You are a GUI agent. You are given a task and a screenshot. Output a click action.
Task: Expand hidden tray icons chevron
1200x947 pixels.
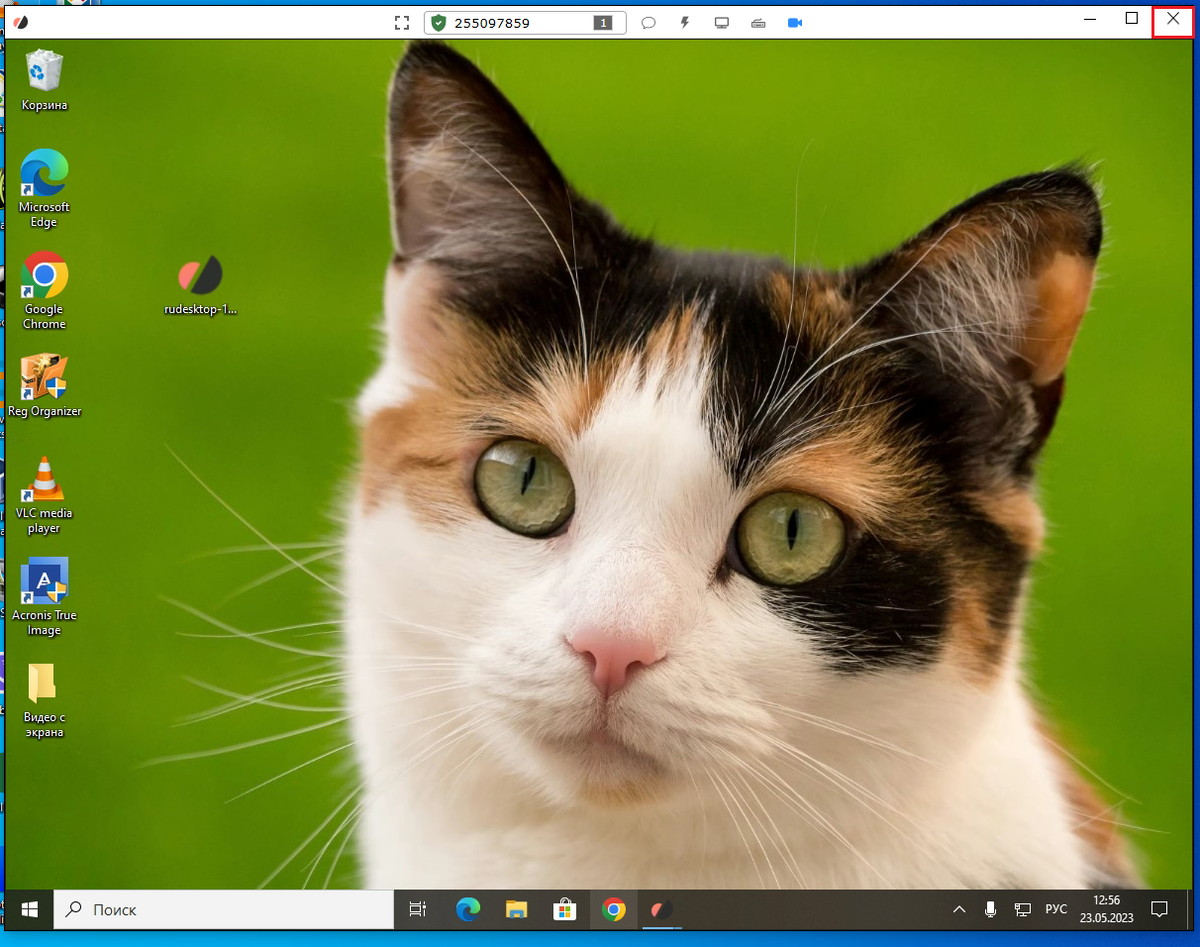(958, 909)
